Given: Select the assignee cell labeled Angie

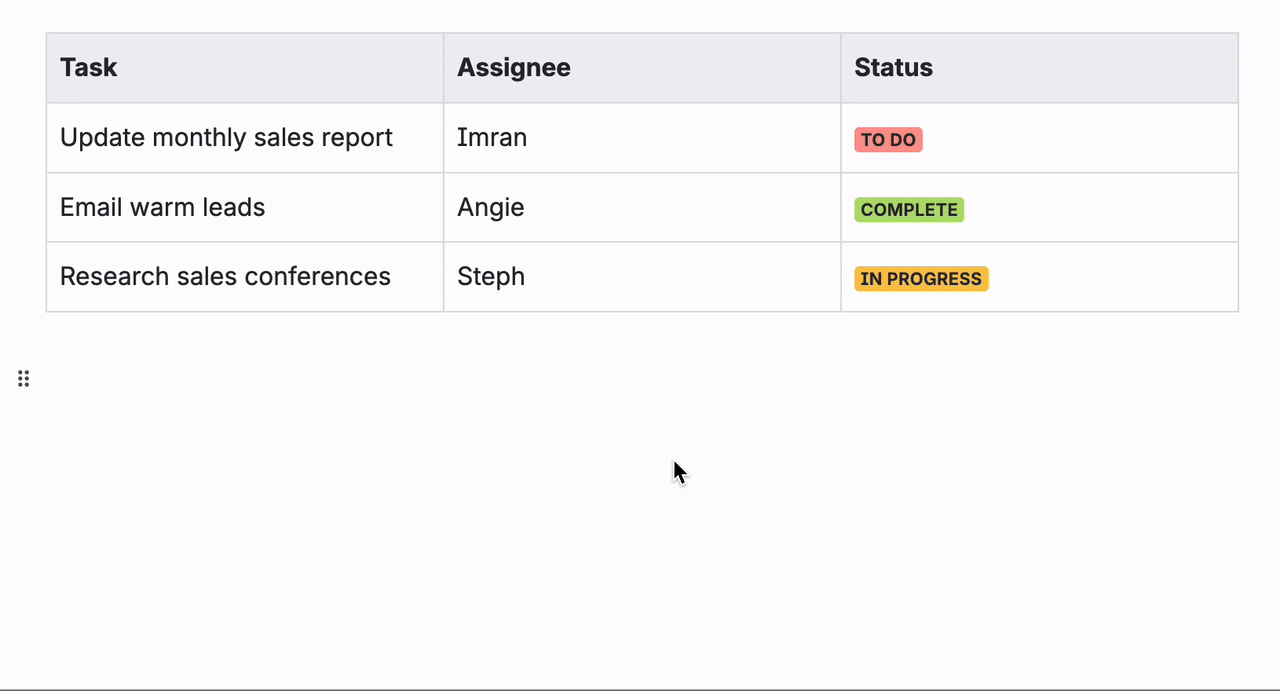Looking at the screenshot, I should [491, 207].
